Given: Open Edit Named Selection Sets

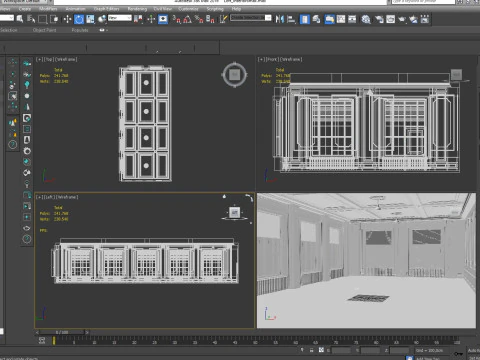Looking at the screenshot, I should tap(223, 19).
